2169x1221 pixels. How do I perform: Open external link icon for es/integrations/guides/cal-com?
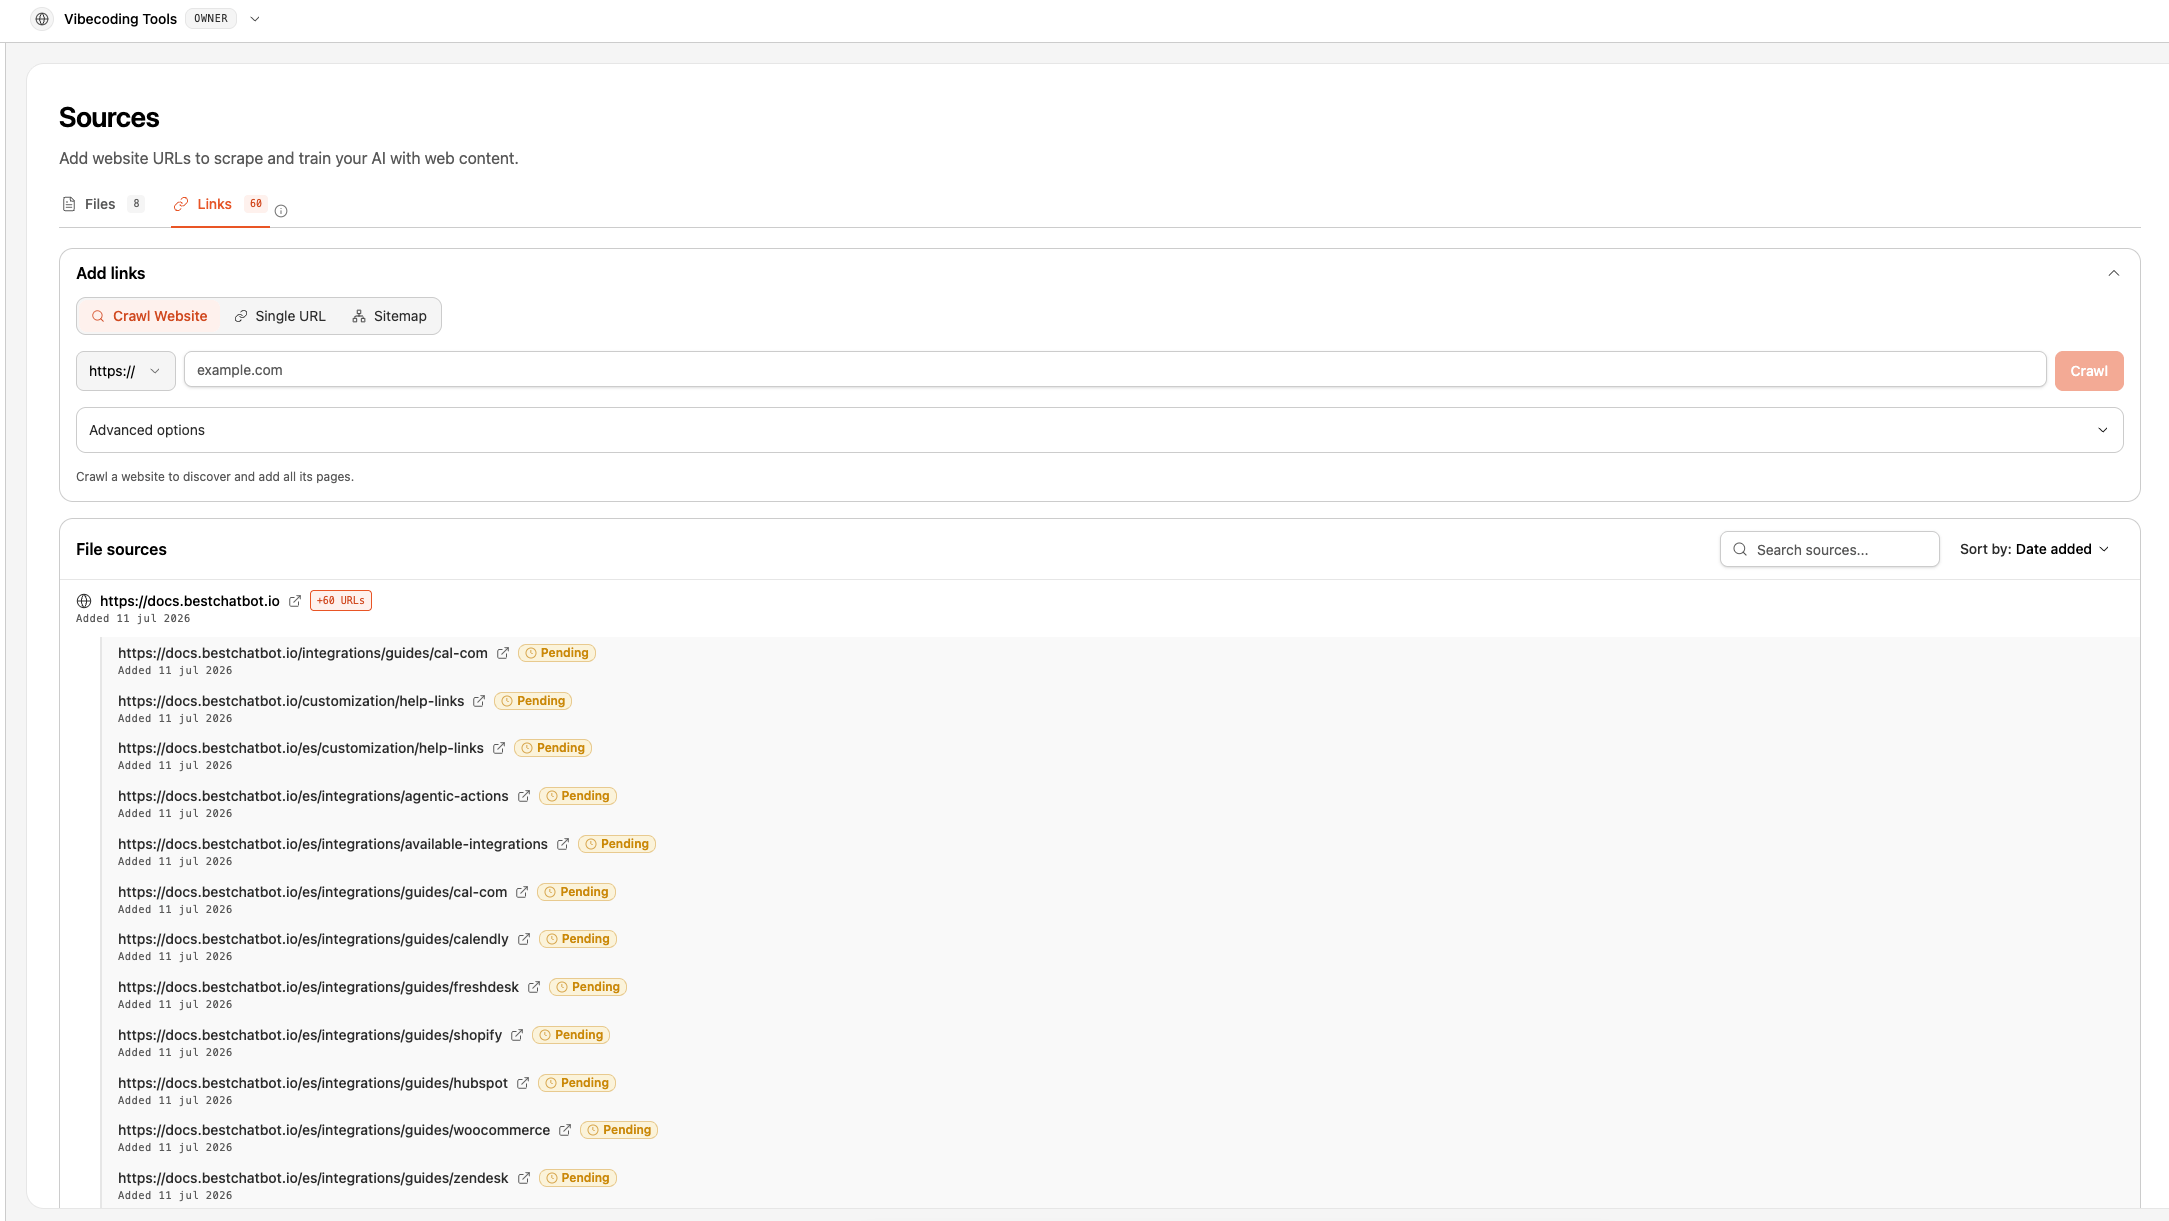tap(522, 892)
